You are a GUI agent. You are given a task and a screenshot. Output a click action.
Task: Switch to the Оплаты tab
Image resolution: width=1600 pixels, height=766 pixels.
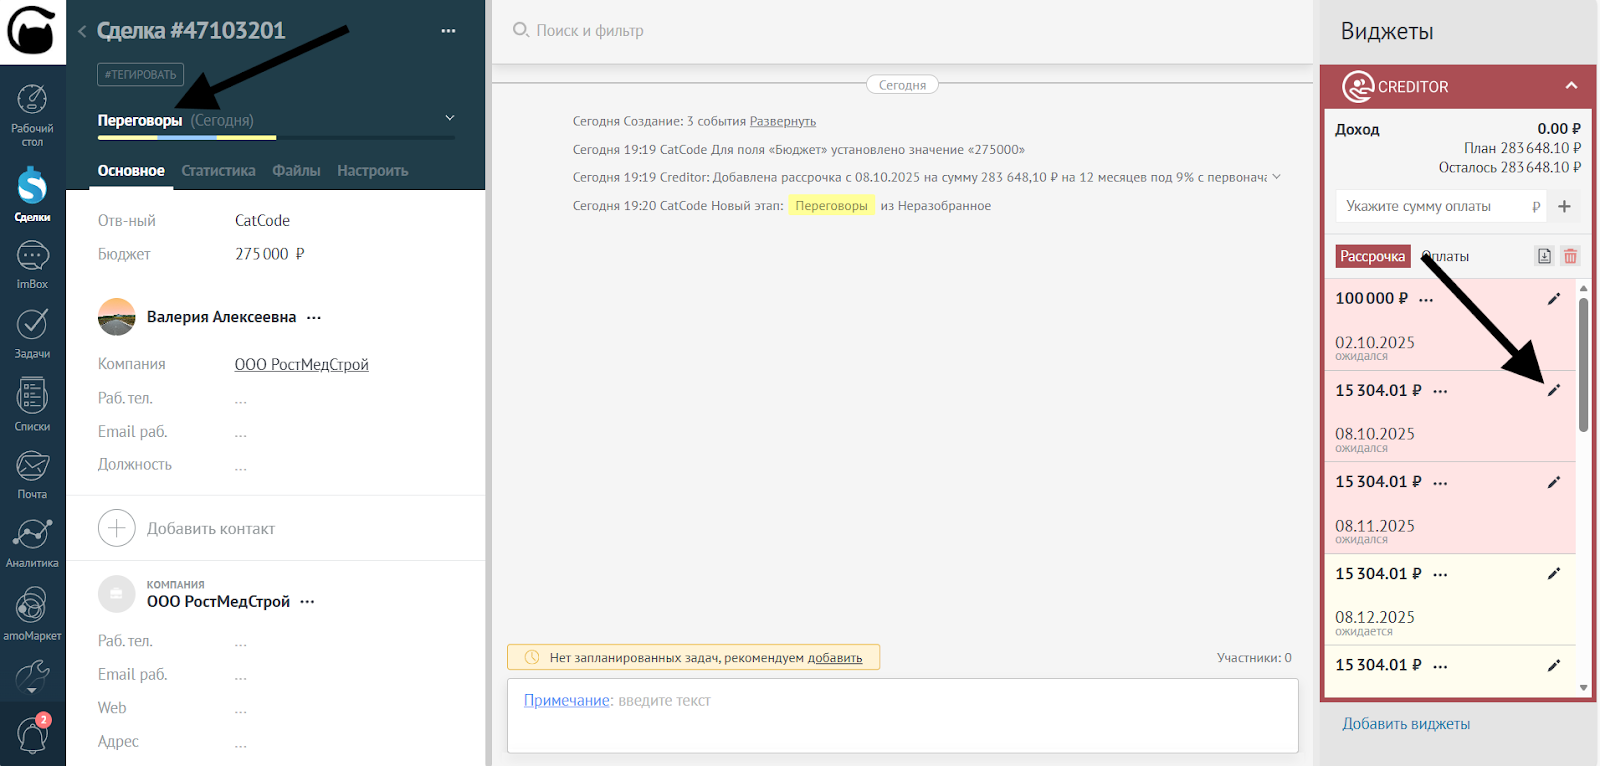point(1446,256)
